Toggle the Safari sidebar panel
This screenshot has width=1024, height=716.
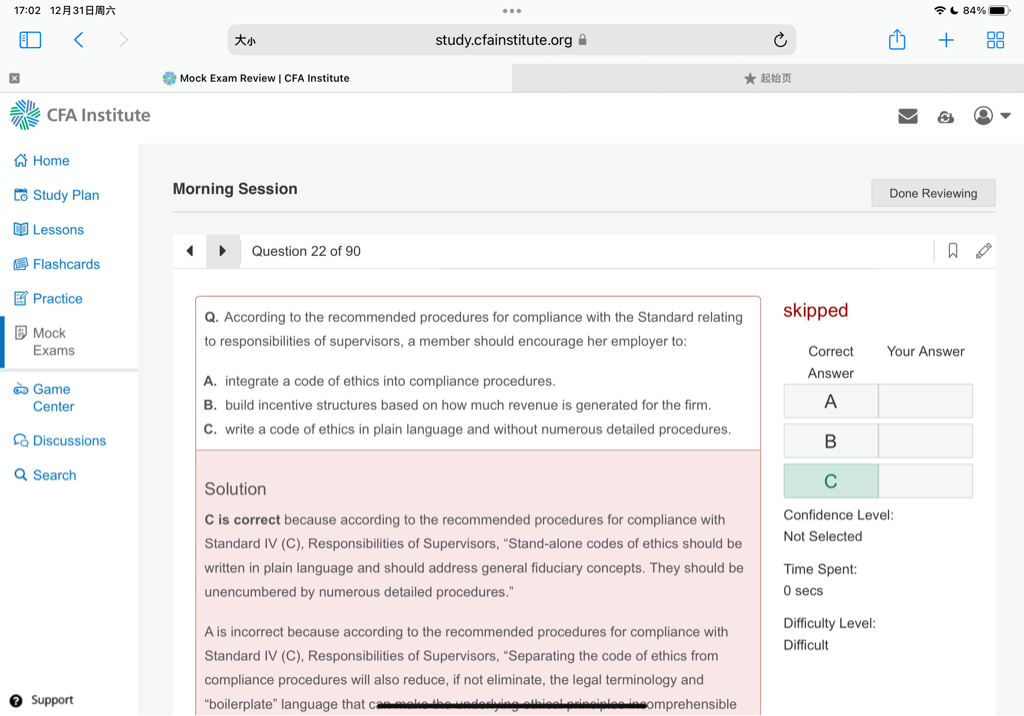point(30,40)
